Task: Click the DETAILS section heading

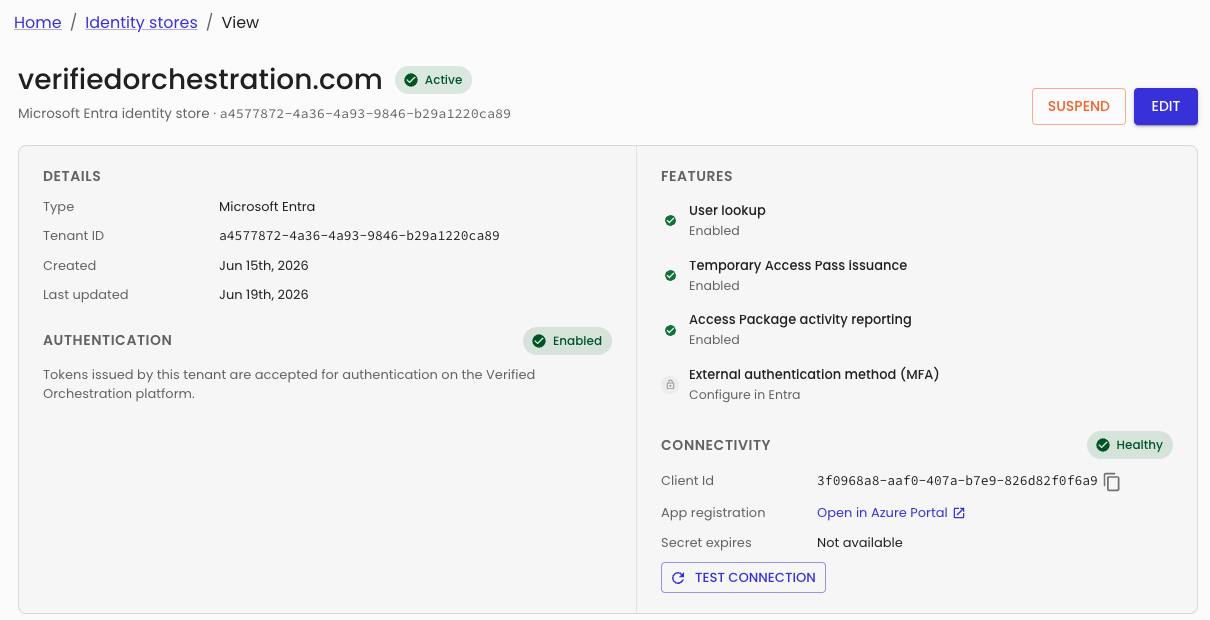Action: point(72,177)
